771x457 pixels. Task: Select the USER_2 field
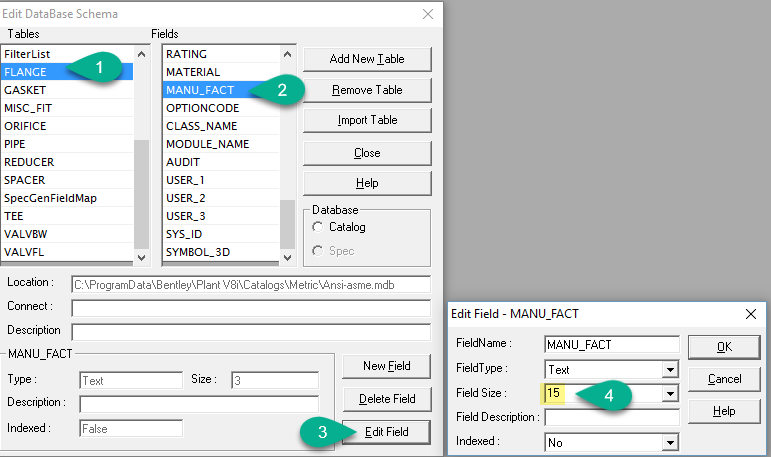coord(221,198)
